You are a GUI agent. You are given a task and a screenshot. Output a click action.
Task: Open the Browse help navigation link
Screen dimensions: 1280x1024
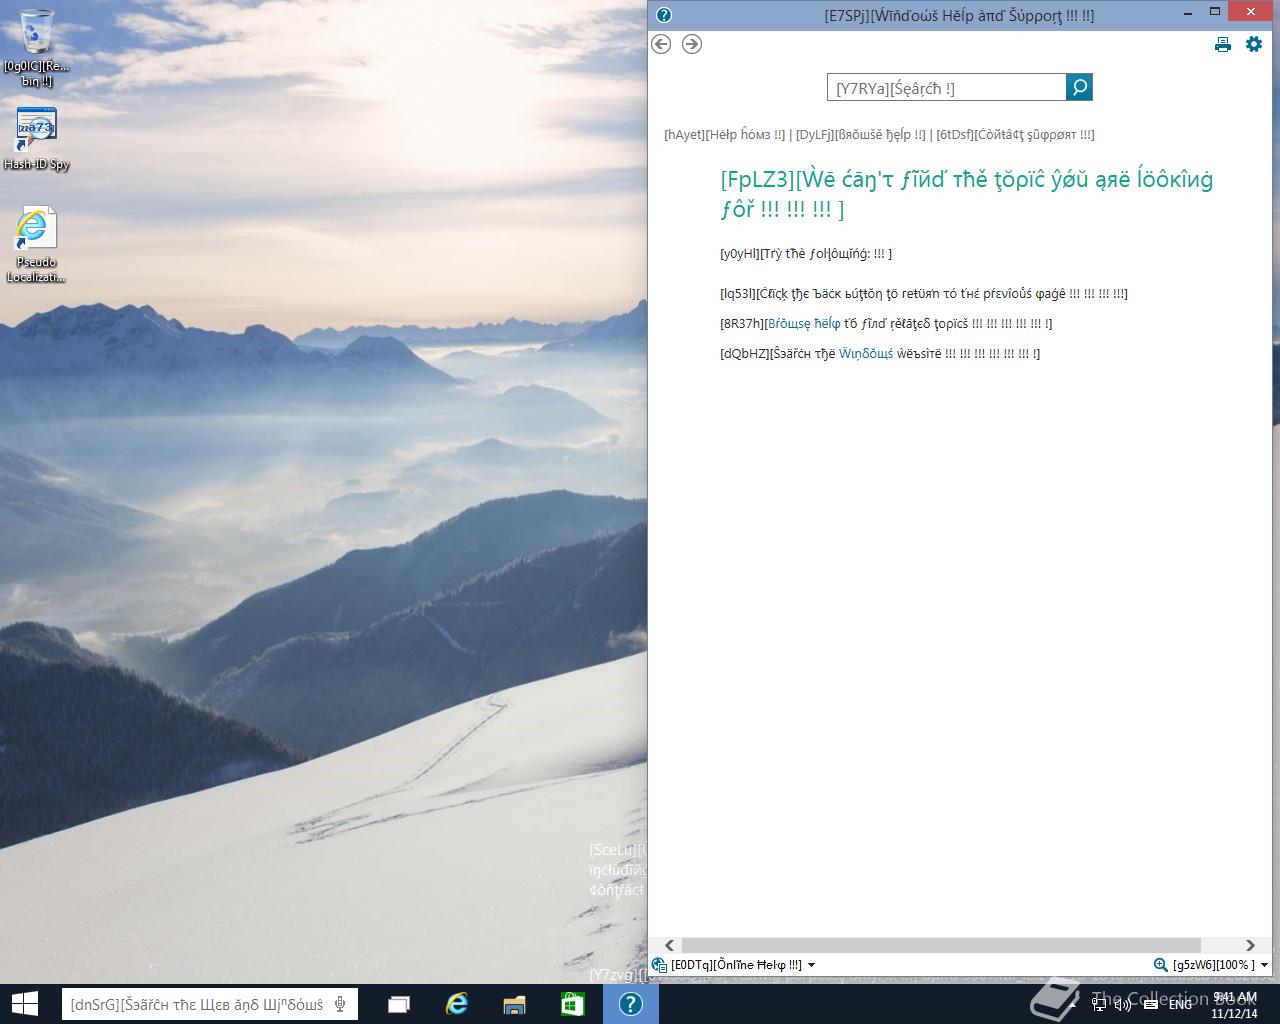(861, 135)
